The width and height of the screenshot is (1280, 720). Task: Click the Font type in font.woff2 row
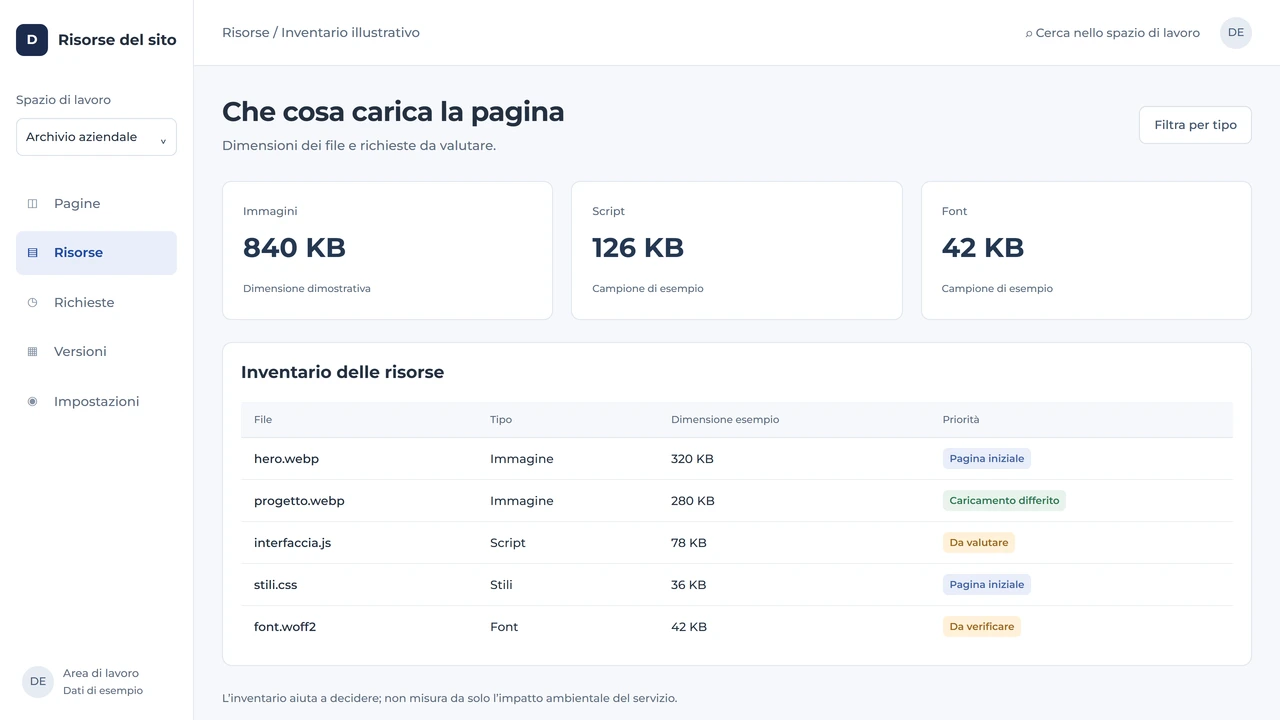(x=504, y=627)
